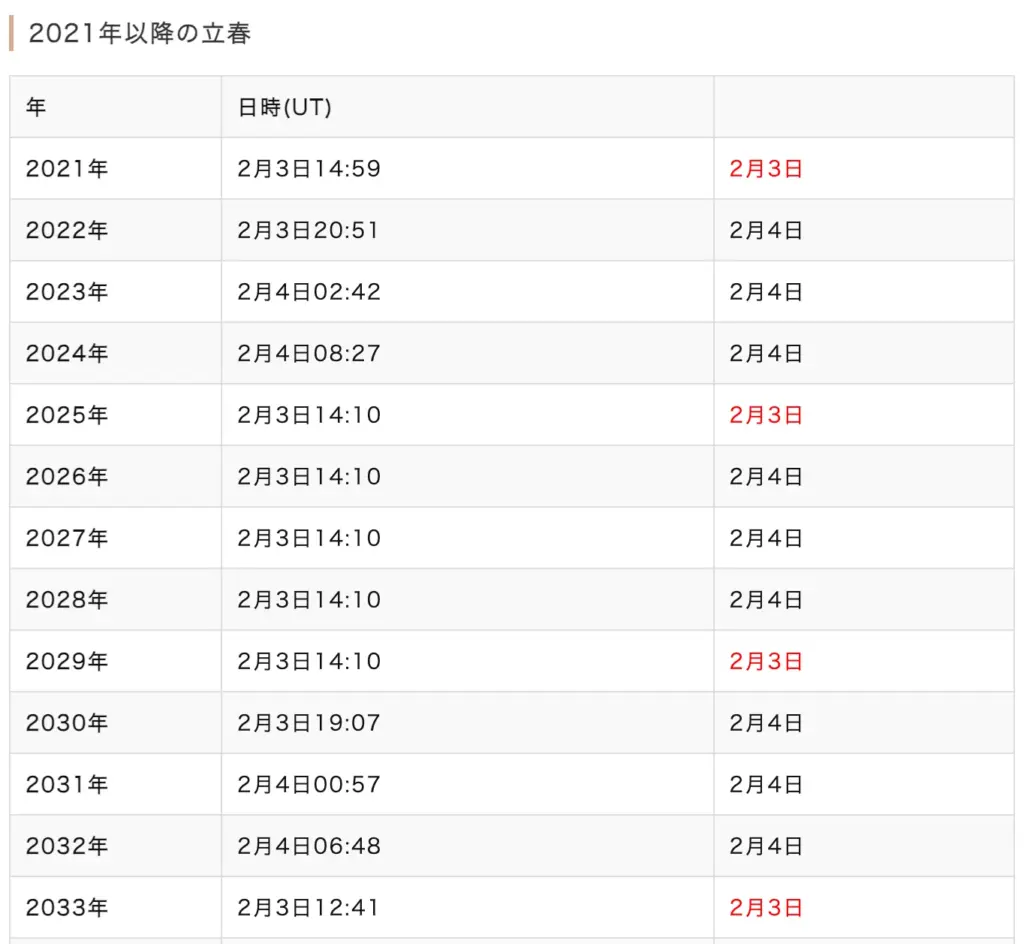Viewport: 1024px width, 944px height.
Task: Click the 2月4日 date in the 2027年 row
Action: pos(766,539)
